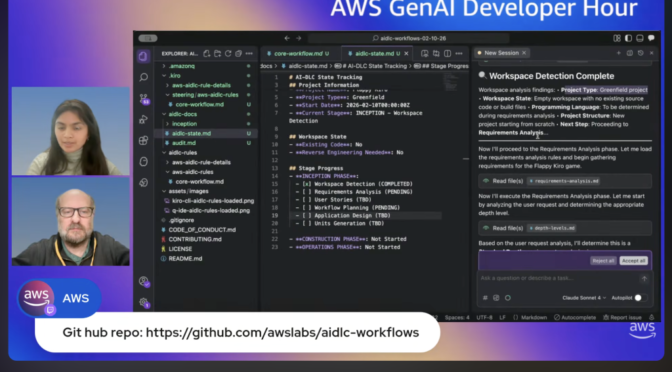Toggle the Autopilot switch
Viewport: 672px width, 372px height.
coord(641,298)
